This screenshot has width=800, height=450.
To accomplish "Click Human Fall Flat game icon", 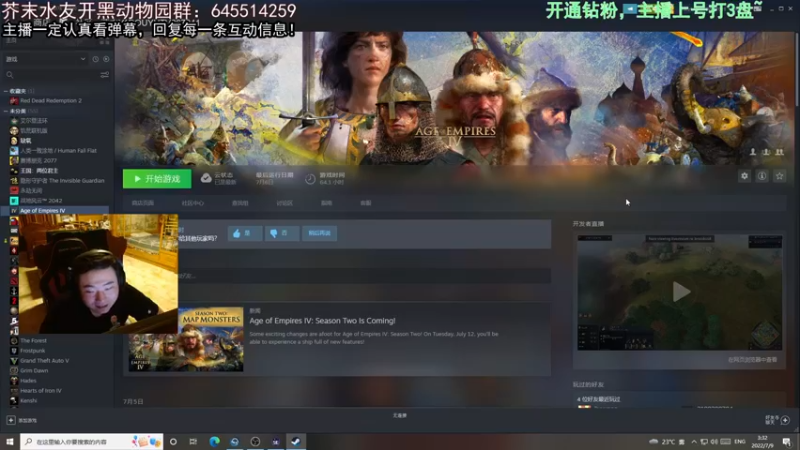I will point(14,151).
